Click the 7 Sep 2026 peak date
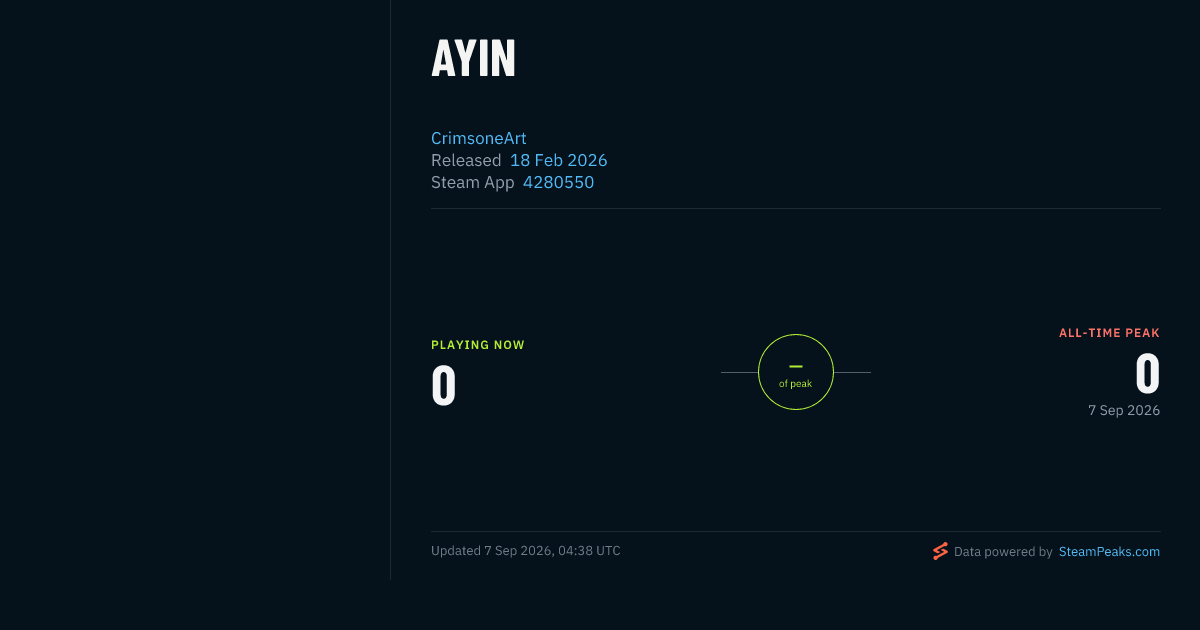 (x=1124, y=410)
